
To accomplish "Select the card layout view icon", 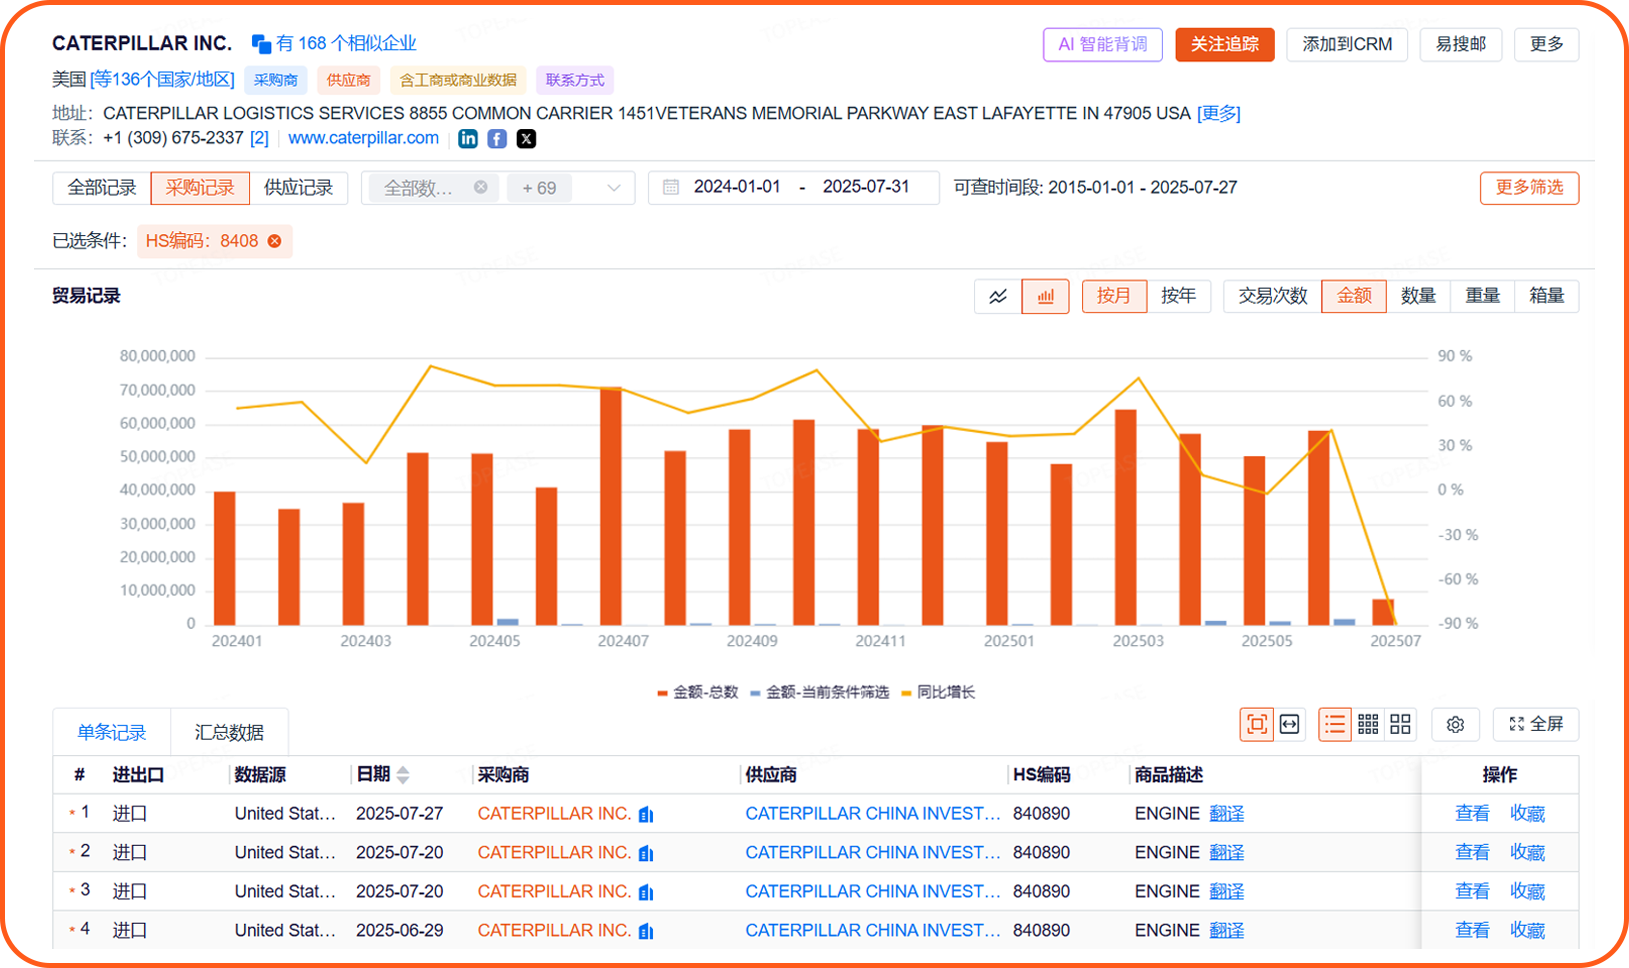I will (x=1400, y=724).
